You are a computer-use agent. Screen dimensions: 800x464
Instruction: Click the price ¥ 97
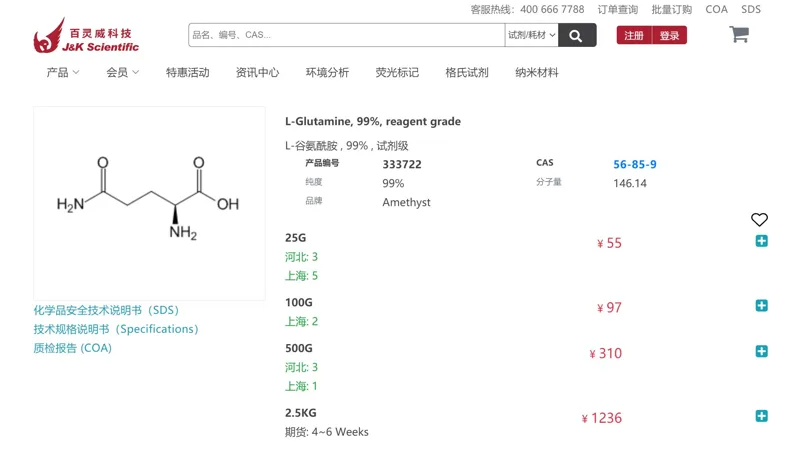tap(610, 308)
